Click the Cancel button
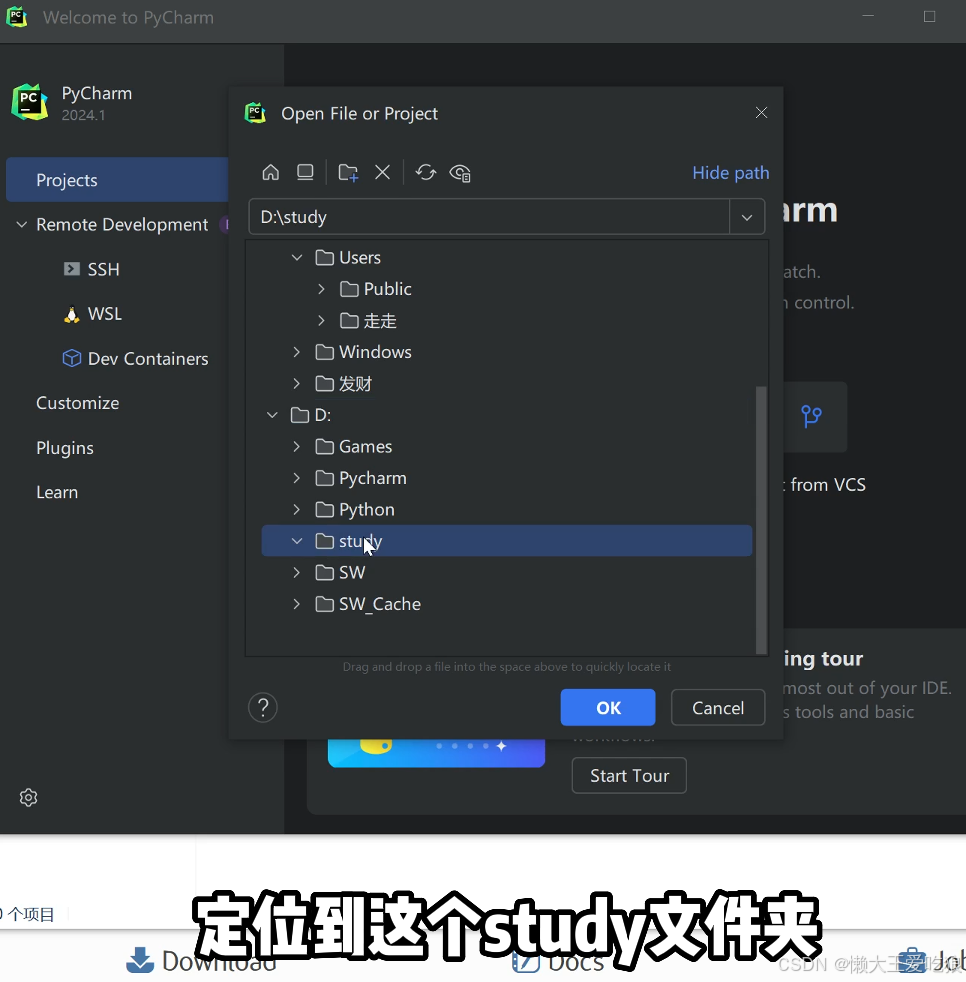Screen dimensions: 966x982 coord(718,708)
